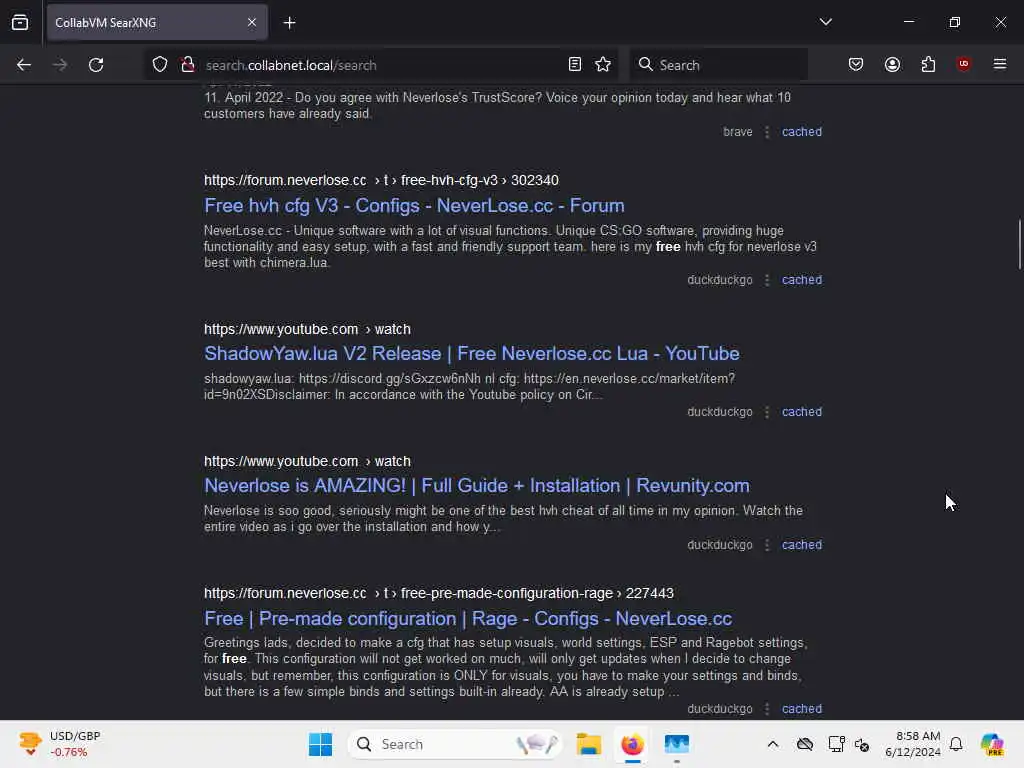Open Free Pre-made configuration Rage result
This screenshot has height=768, width=1024.
[468, 618]
